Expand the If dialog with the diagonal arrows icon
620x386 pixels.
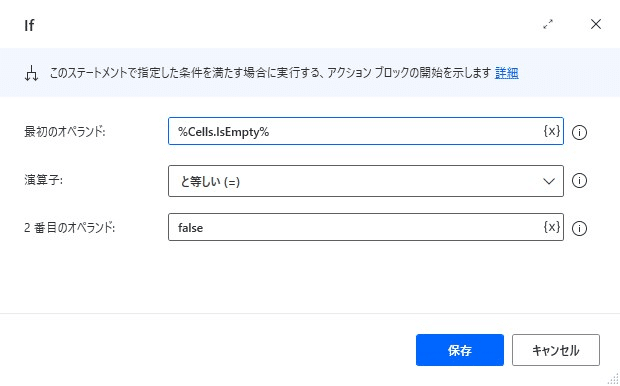point(548,25)
